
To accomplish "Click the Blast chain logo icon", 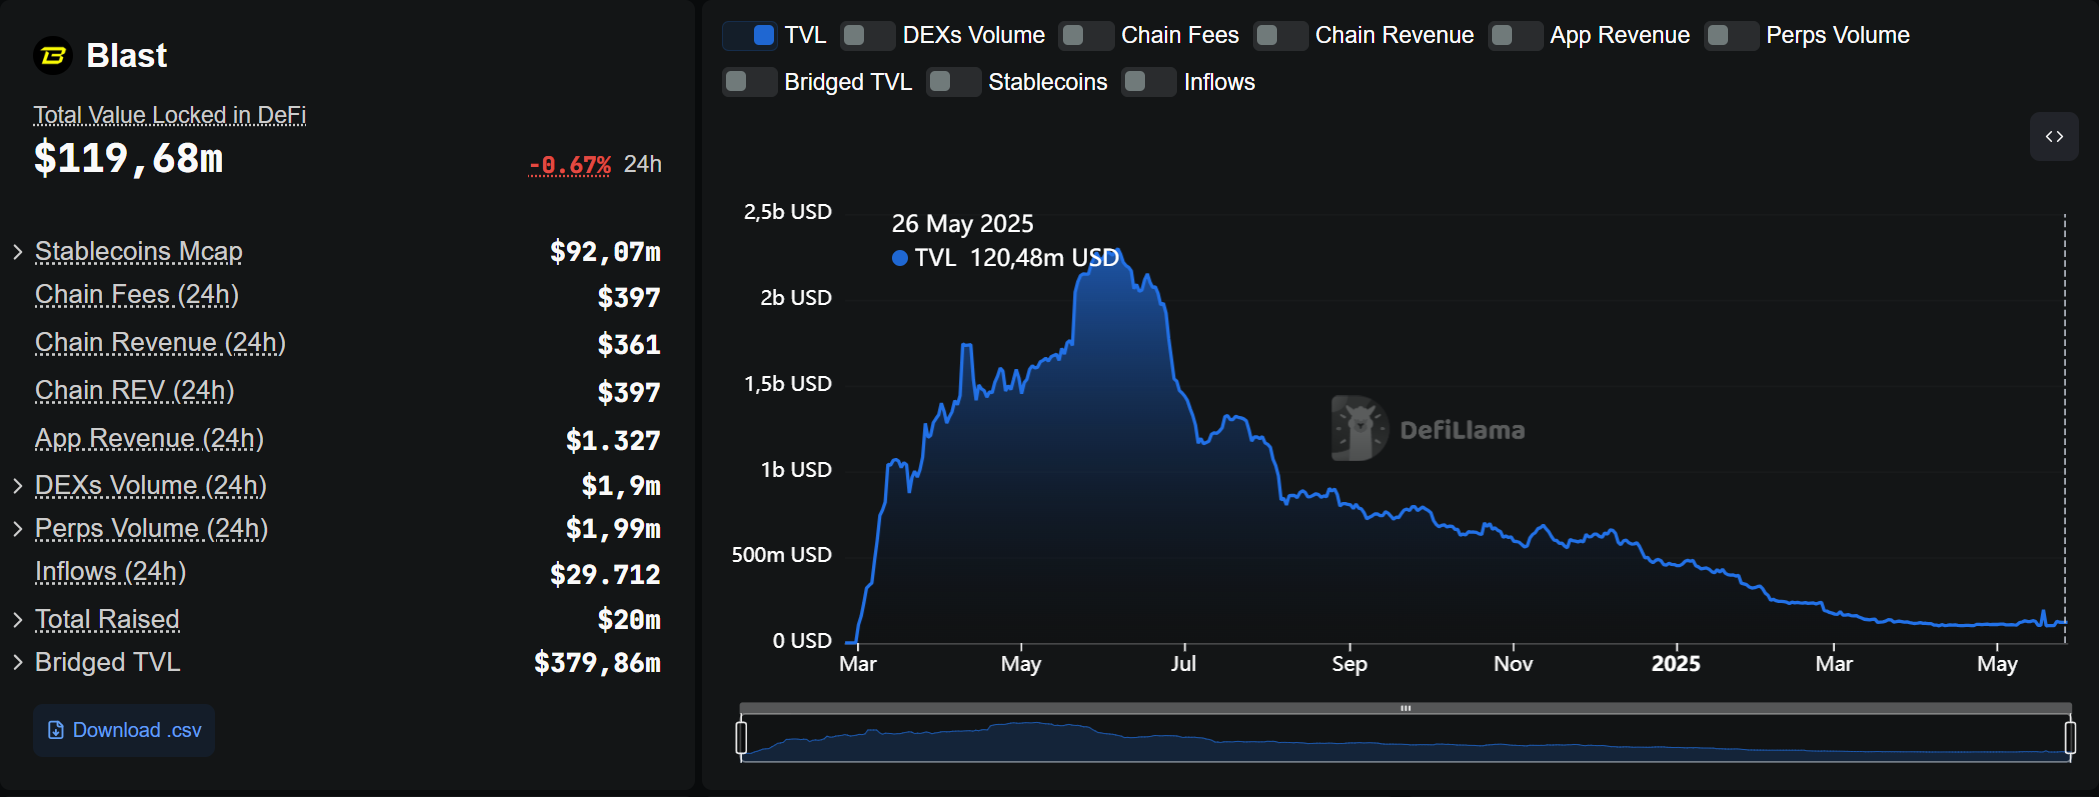I will 53,55.
